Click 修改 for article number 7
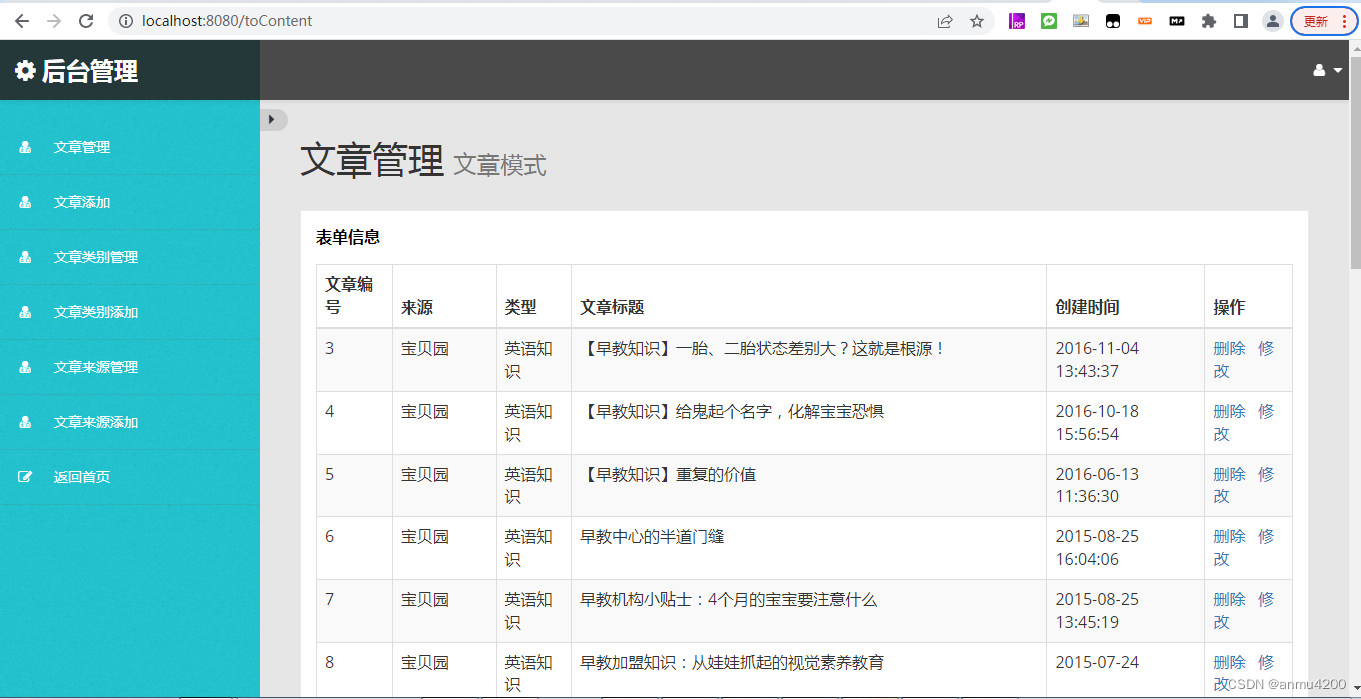Image resolution: width=1361 pixels, height=699 pixels. [1244, 611]
